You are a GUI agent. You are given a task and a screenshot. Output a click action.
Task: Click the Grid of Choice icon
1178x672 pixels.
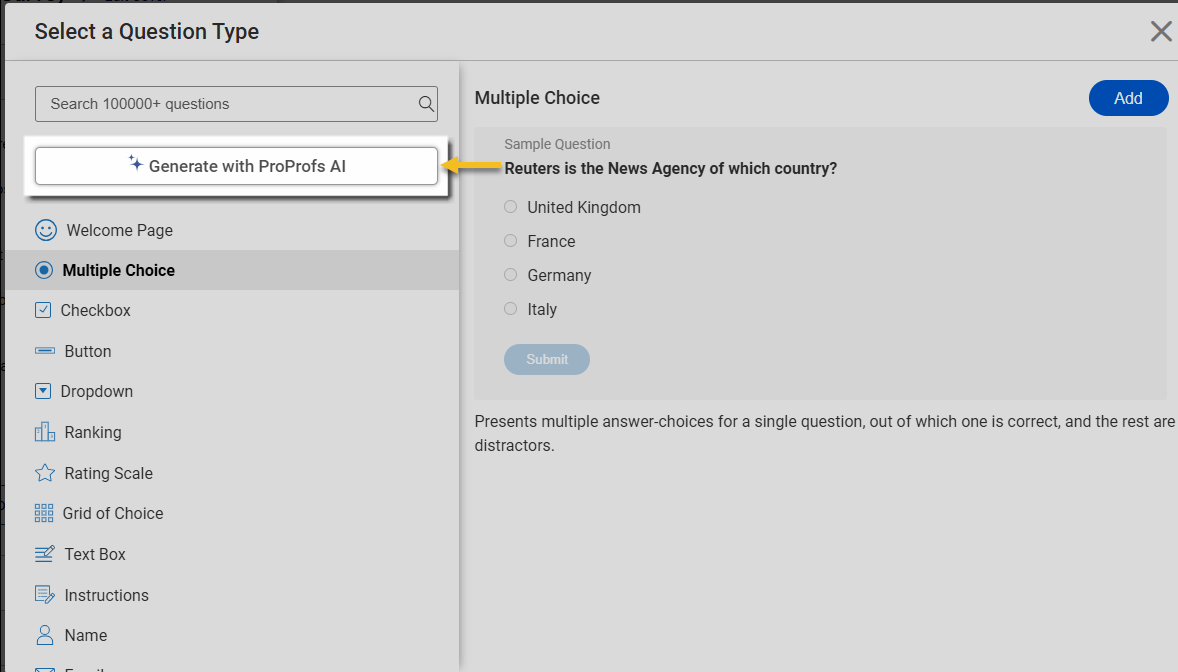(44, 513)
